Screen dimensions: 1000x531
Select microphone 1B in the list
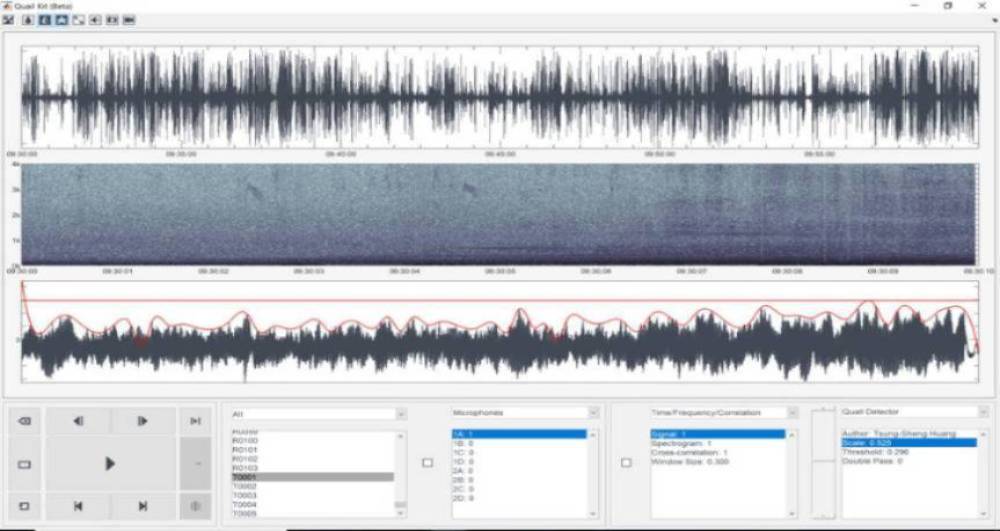coord(519,443)
